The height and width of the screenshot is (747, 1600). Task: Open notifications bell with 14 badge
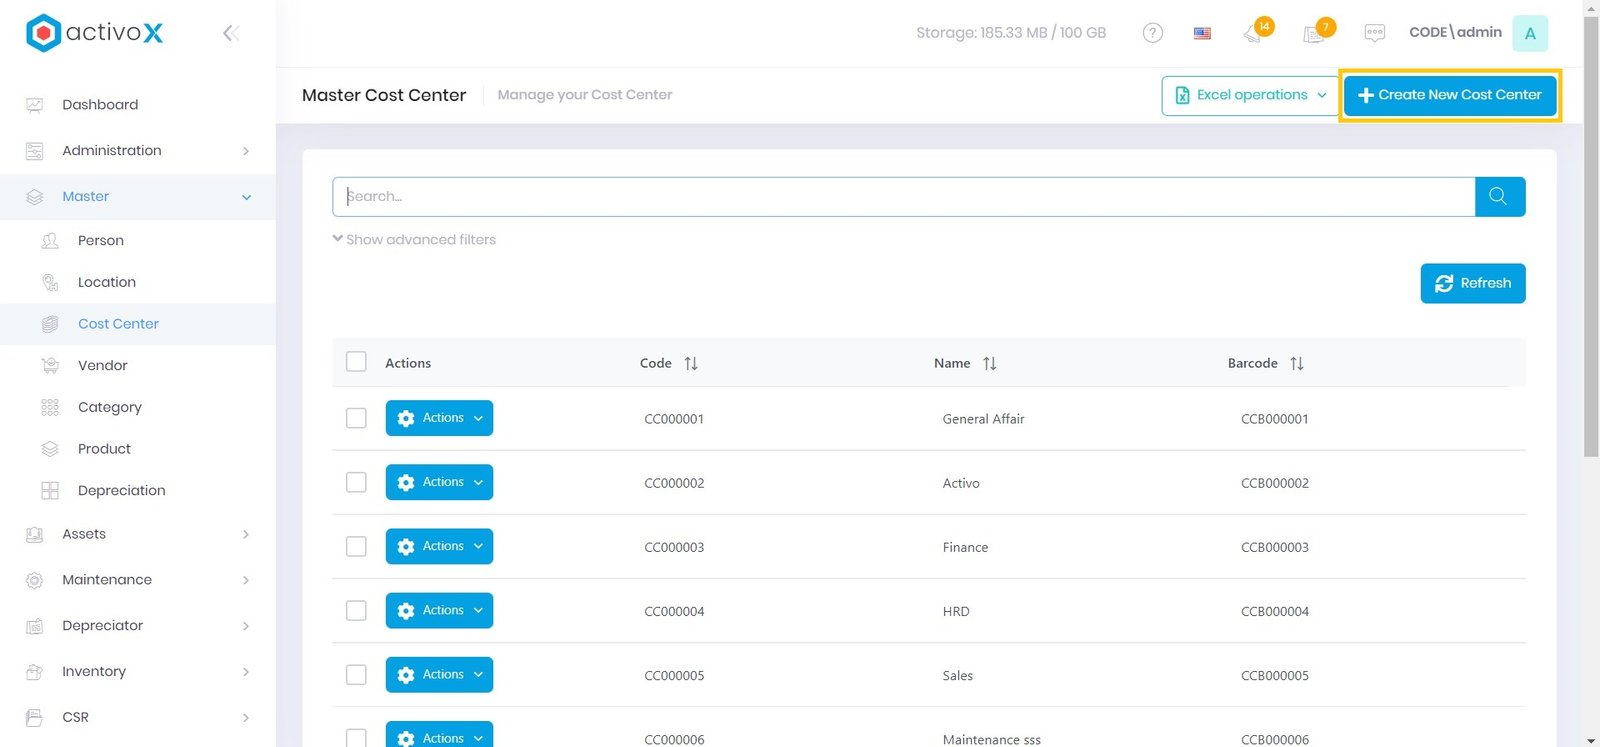click(1254, 33)
